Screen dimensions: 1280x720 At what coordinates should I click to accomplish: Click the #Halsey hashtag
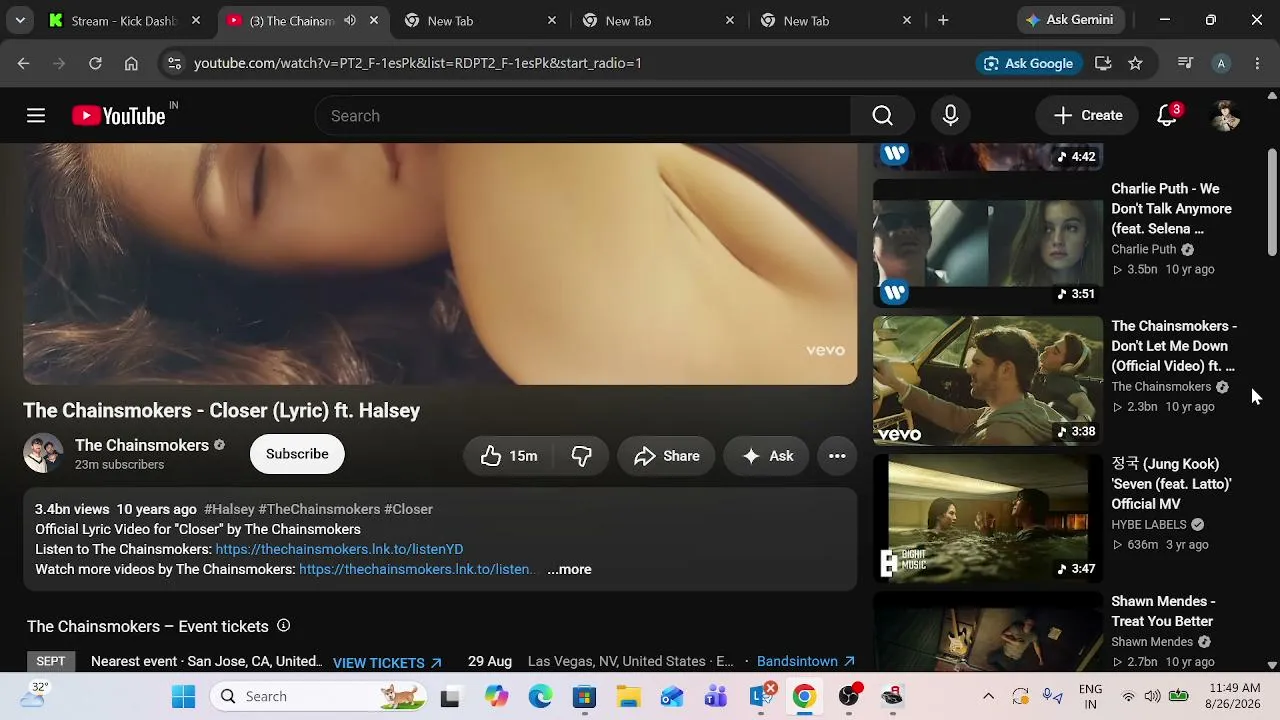pos(229,509)
